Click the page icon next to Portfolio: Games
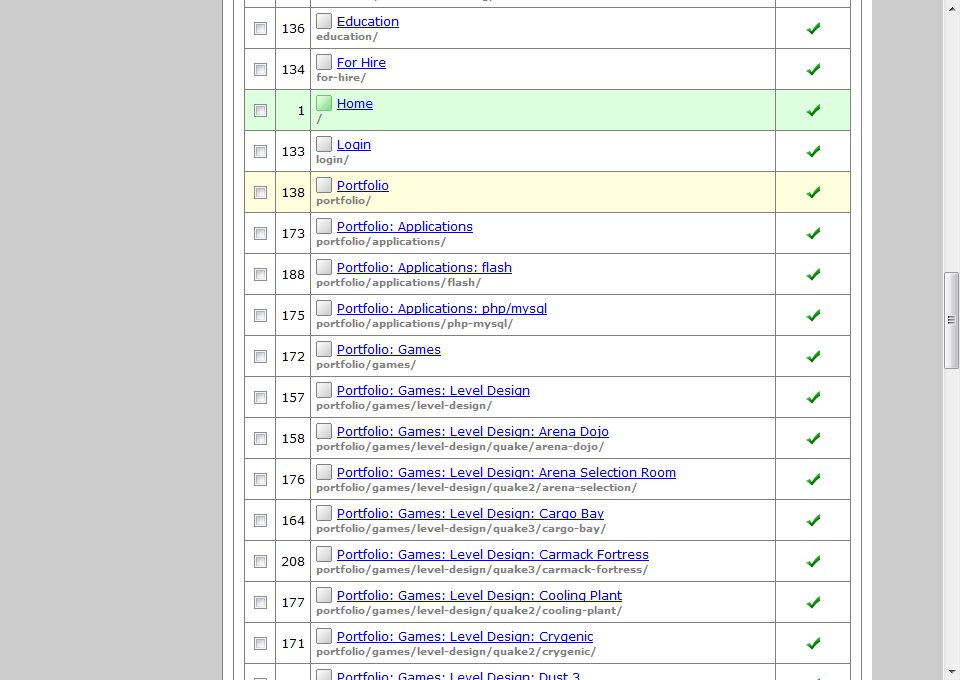960x680 pixels. click(324, 349)
